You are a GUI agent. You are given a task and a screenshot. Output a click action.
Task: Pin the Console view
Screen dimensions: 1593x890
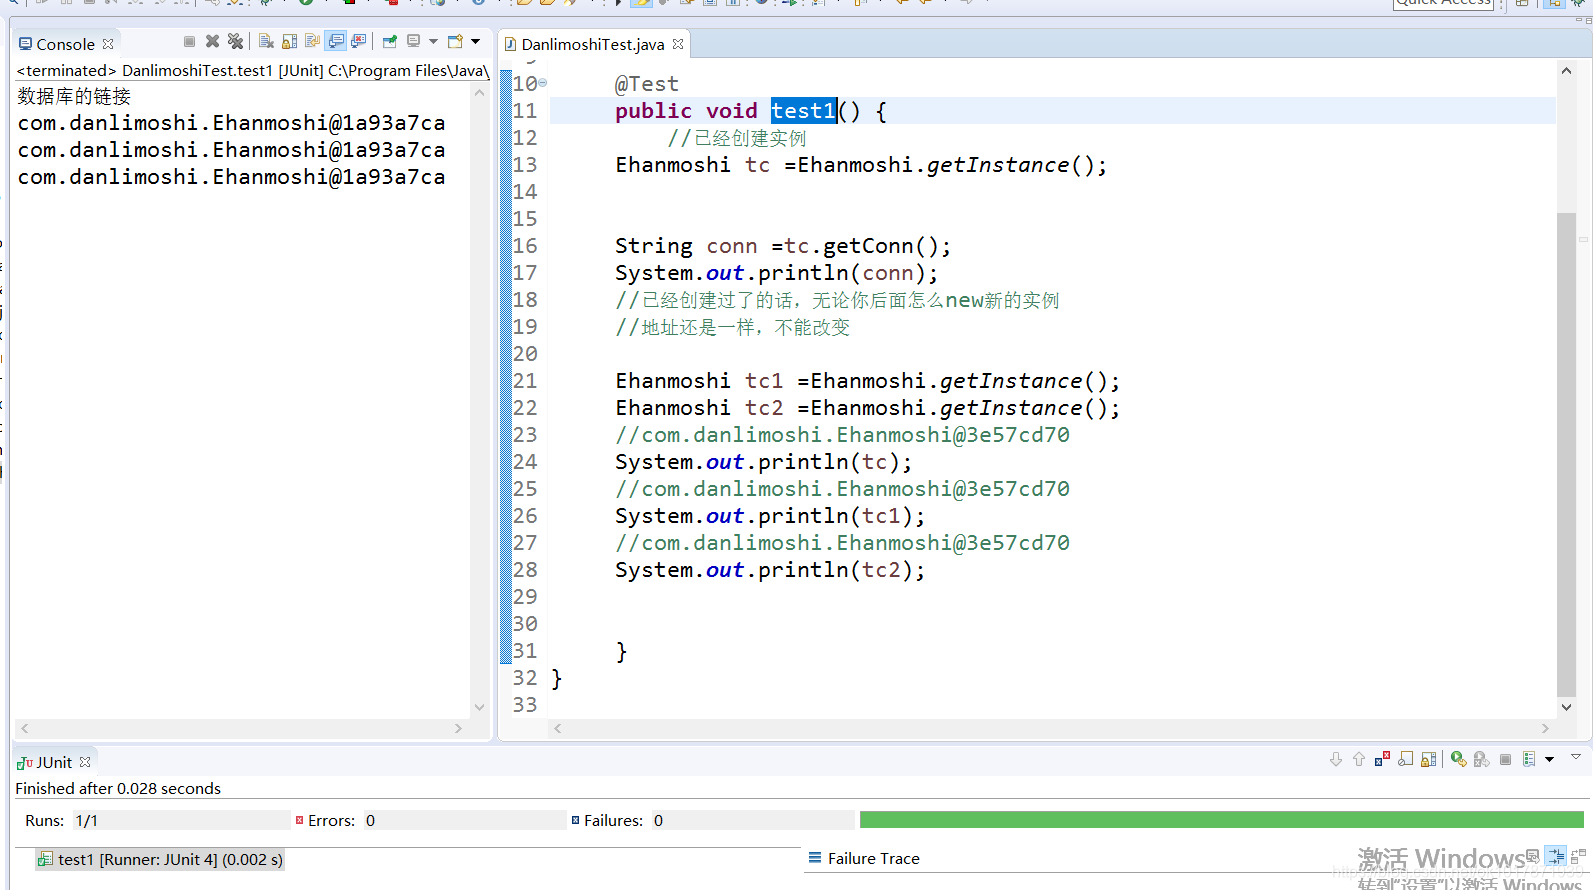point(390,41)
